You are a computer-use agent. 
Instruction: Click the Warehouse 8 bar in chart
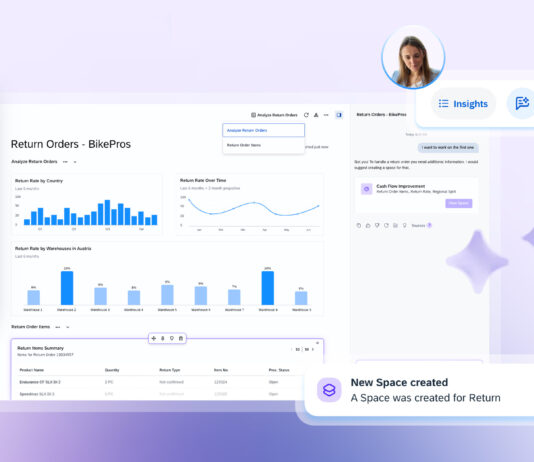[x=268, y=288]
